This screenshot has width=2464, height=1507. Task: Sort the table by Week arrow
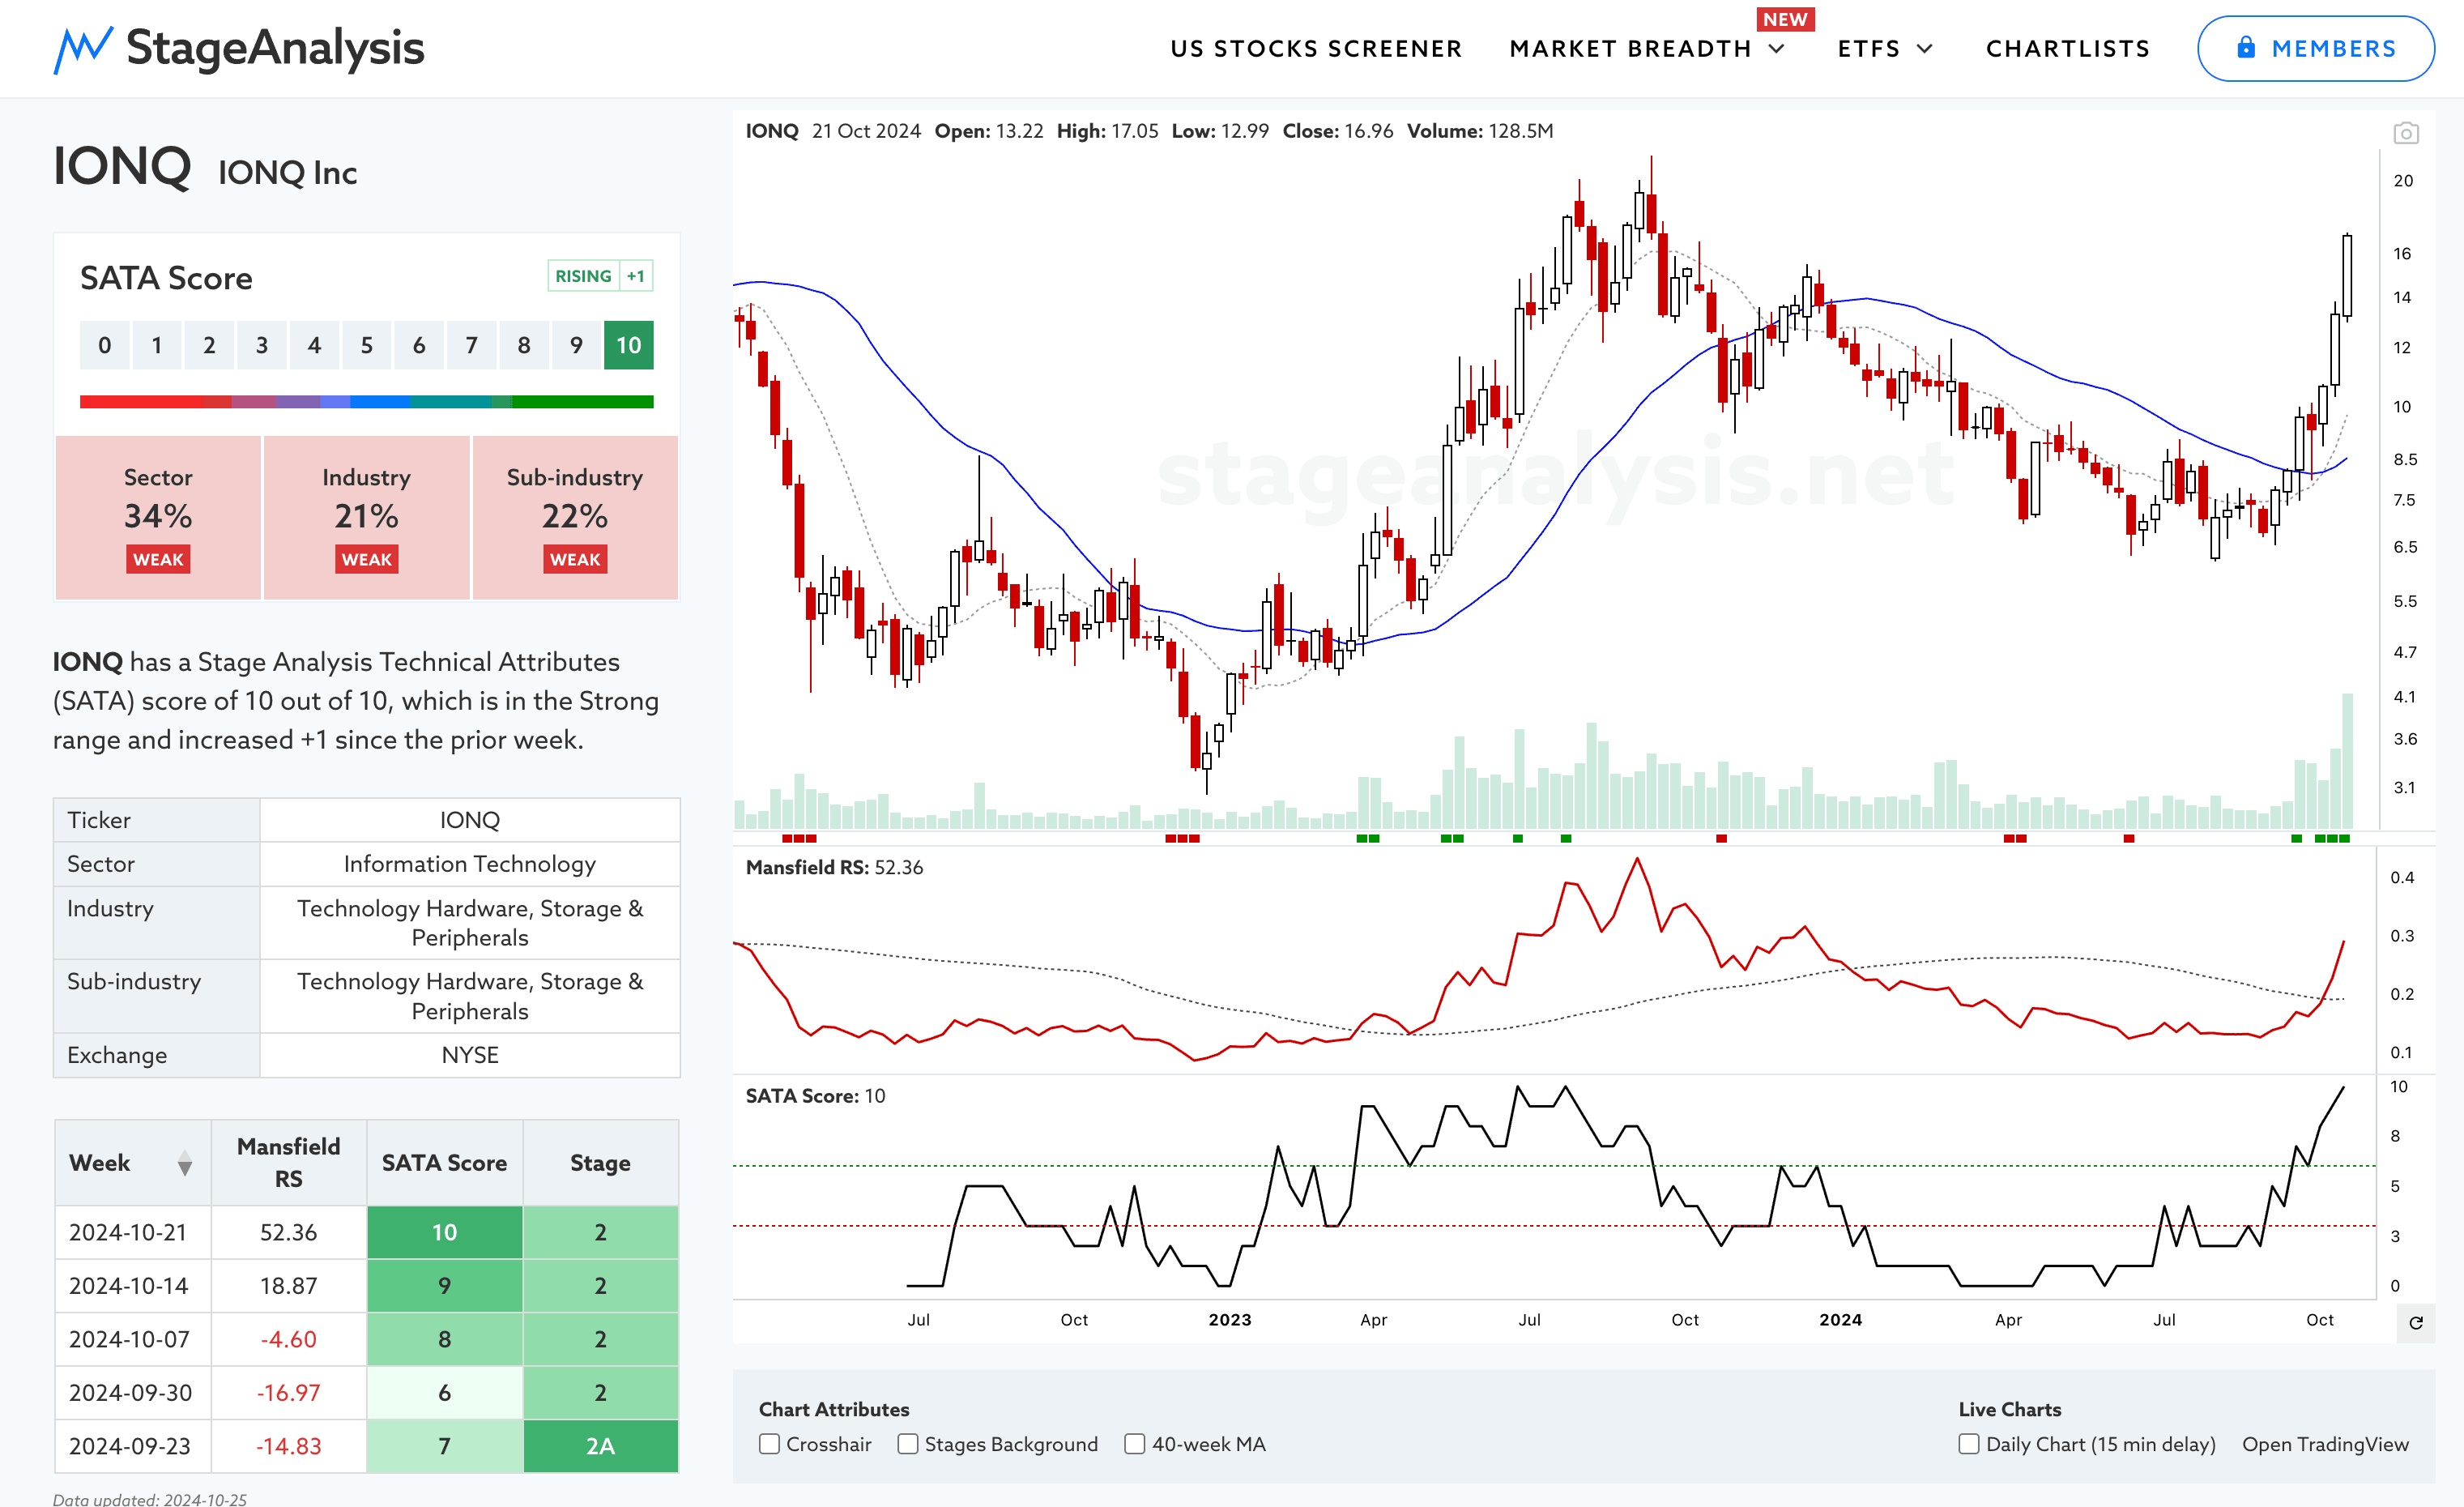coord(185,1163)
